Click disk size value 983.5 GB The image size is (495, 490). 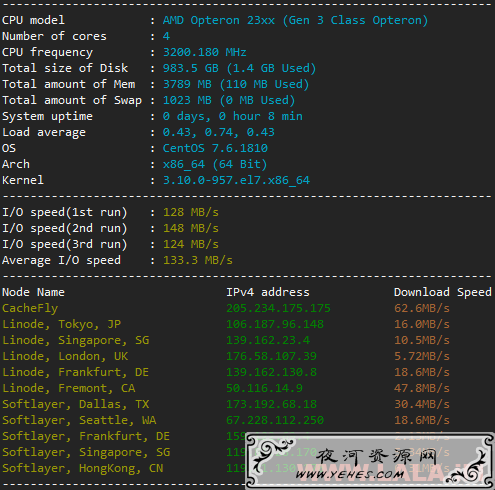(x=191, y=68)
